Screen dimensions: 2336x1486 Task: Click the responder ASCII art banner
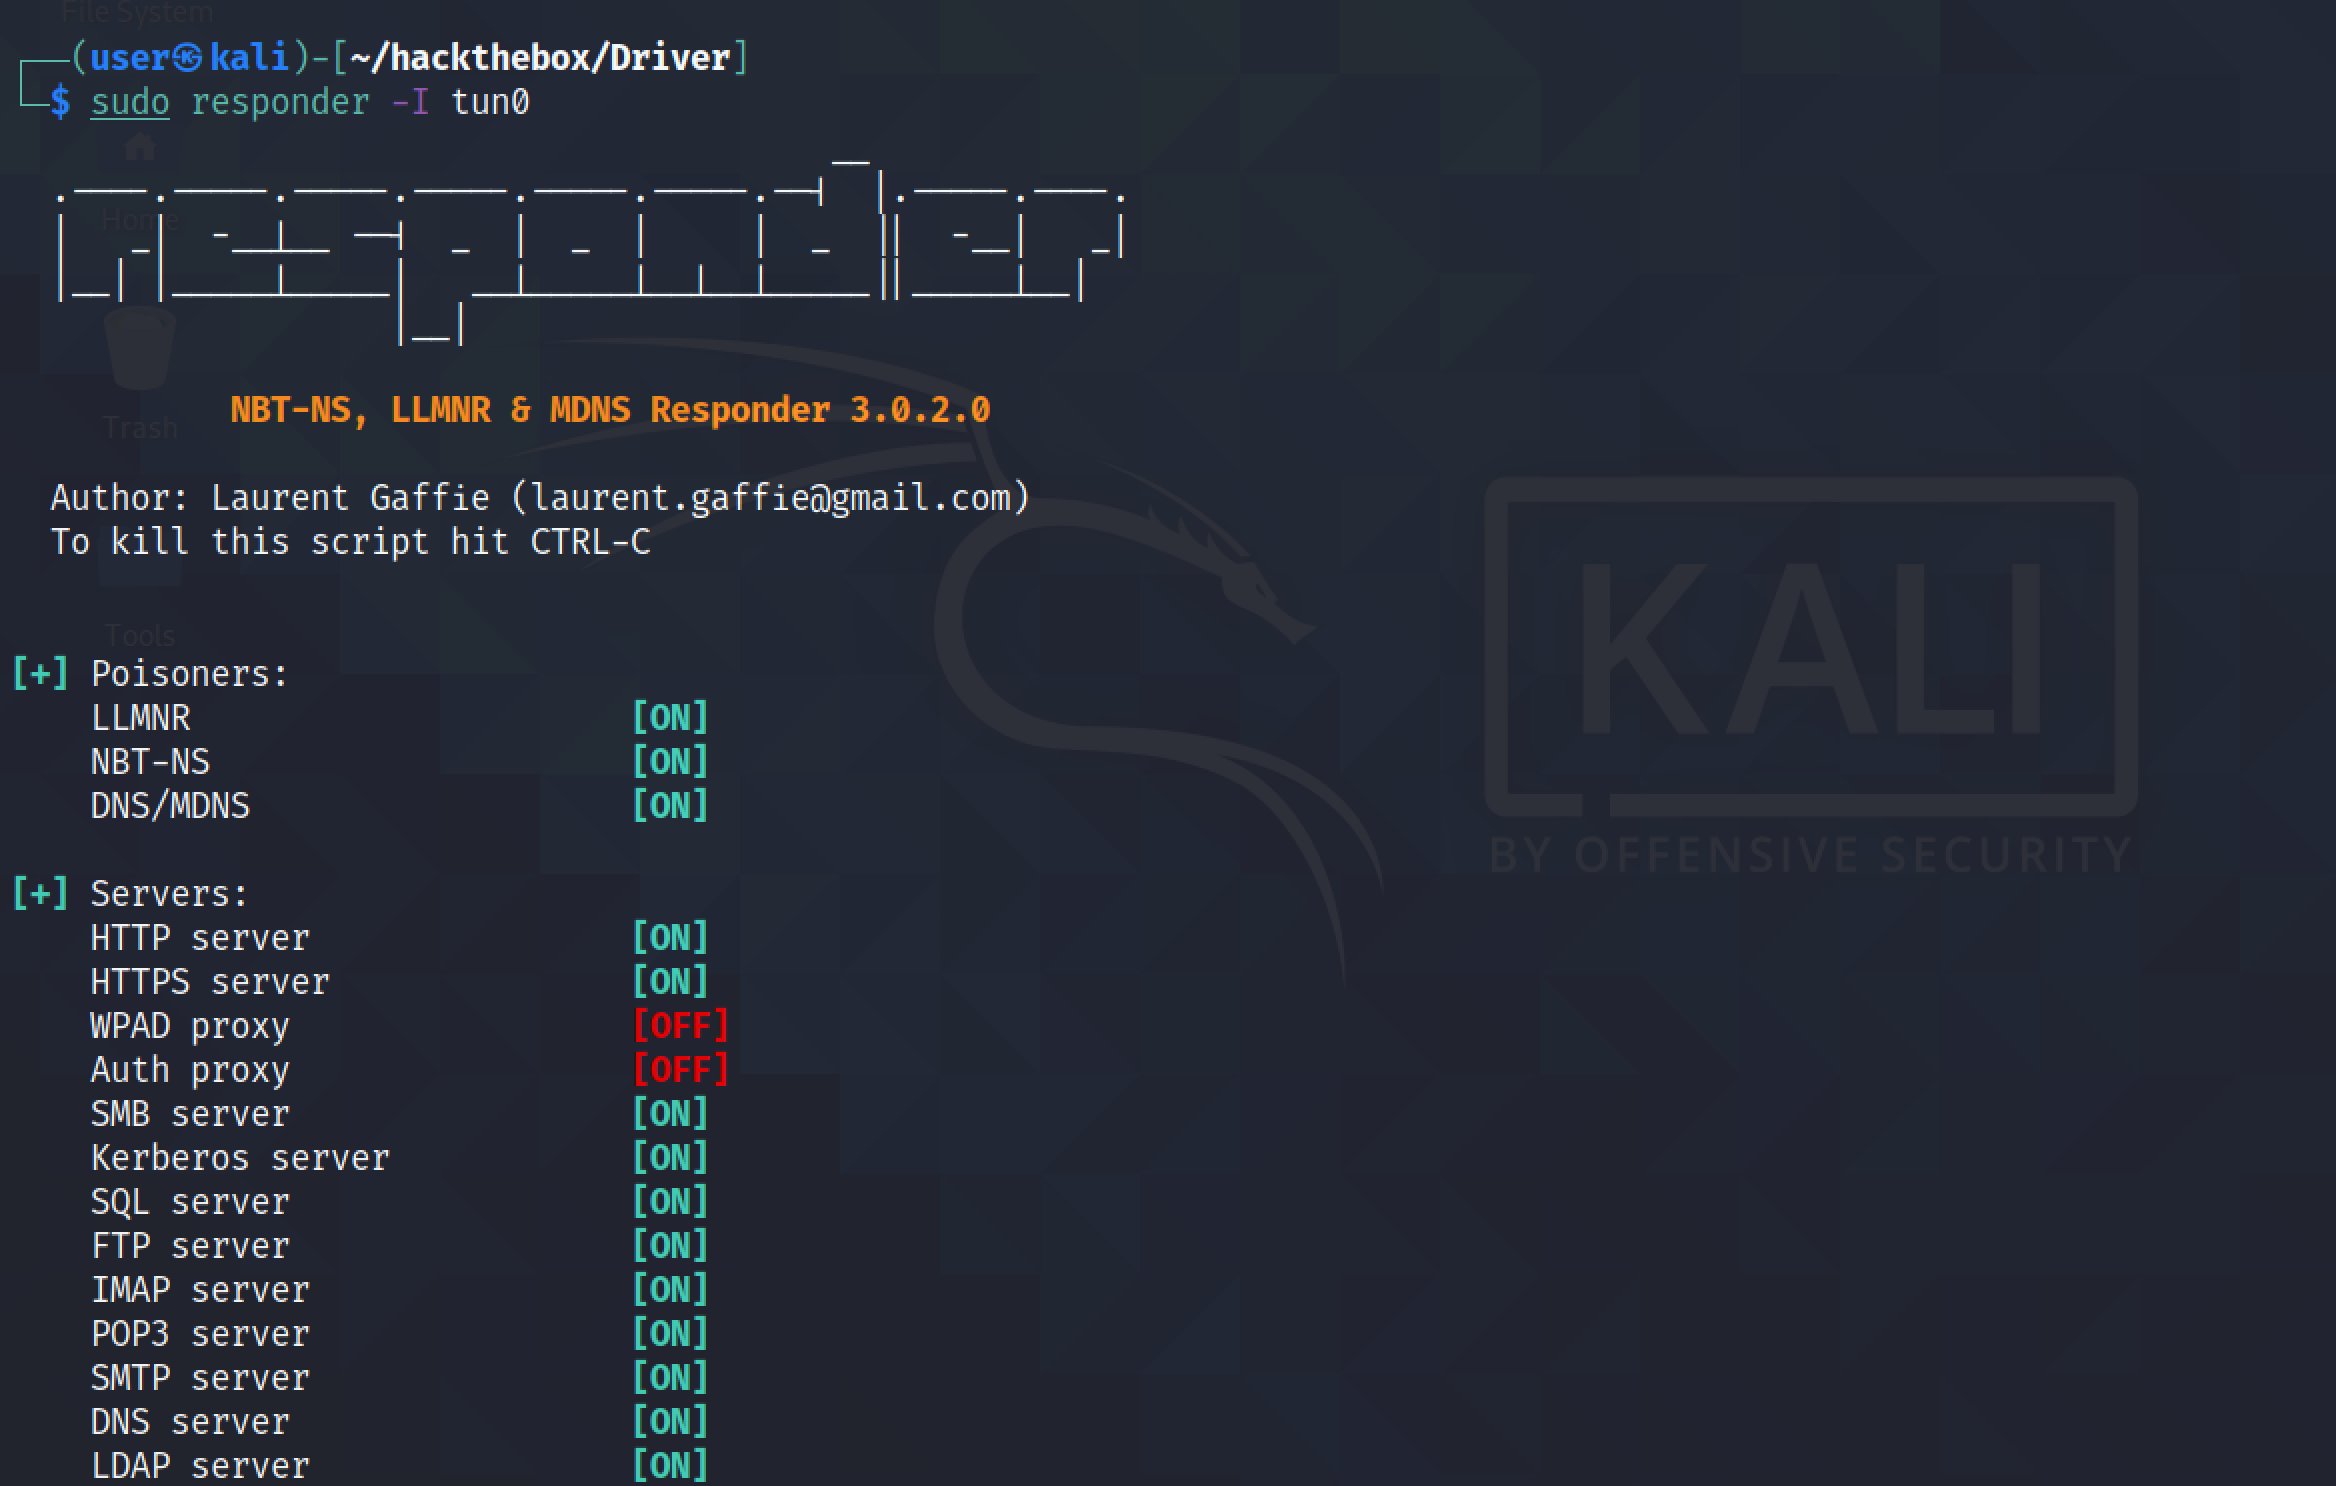591,250
